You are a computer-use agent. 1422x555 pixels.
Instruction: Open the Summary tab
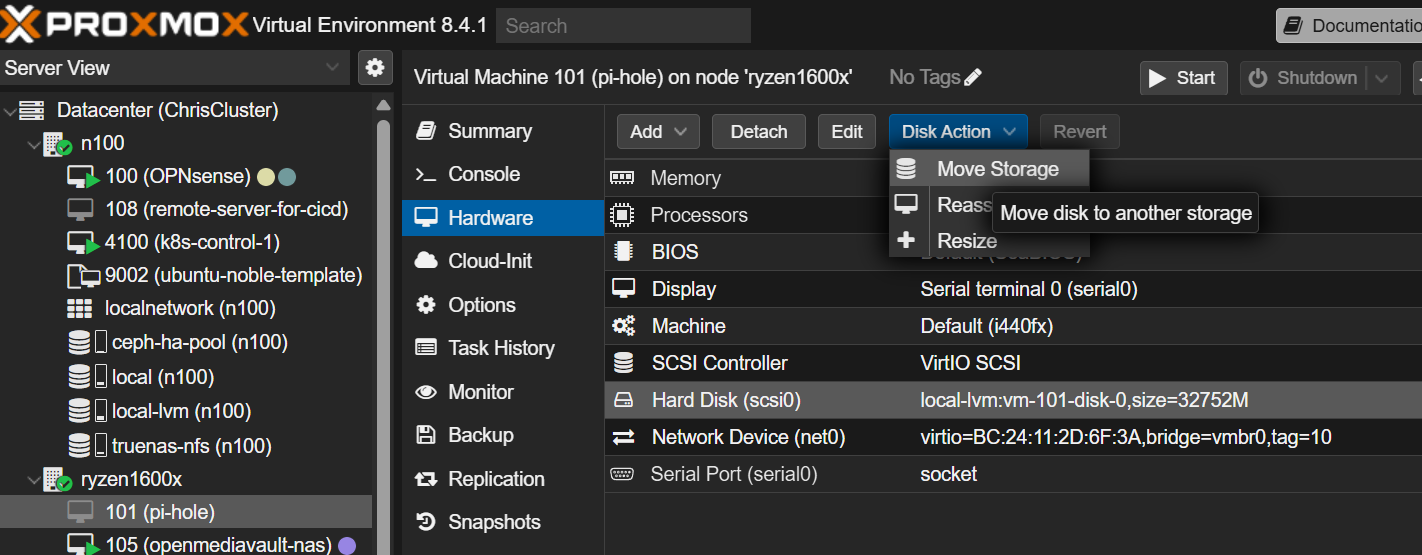pyautogui.click(x=503, y=131)
